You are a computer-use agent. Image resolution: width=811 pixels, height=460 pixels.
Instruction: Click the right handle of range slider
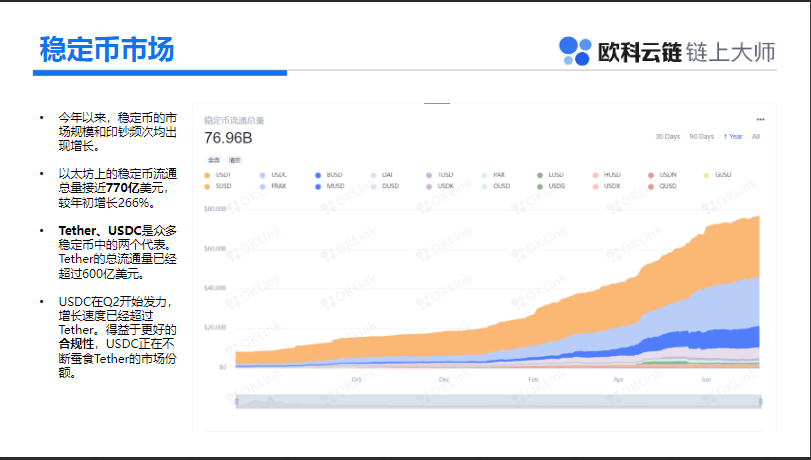coord(760,401)
